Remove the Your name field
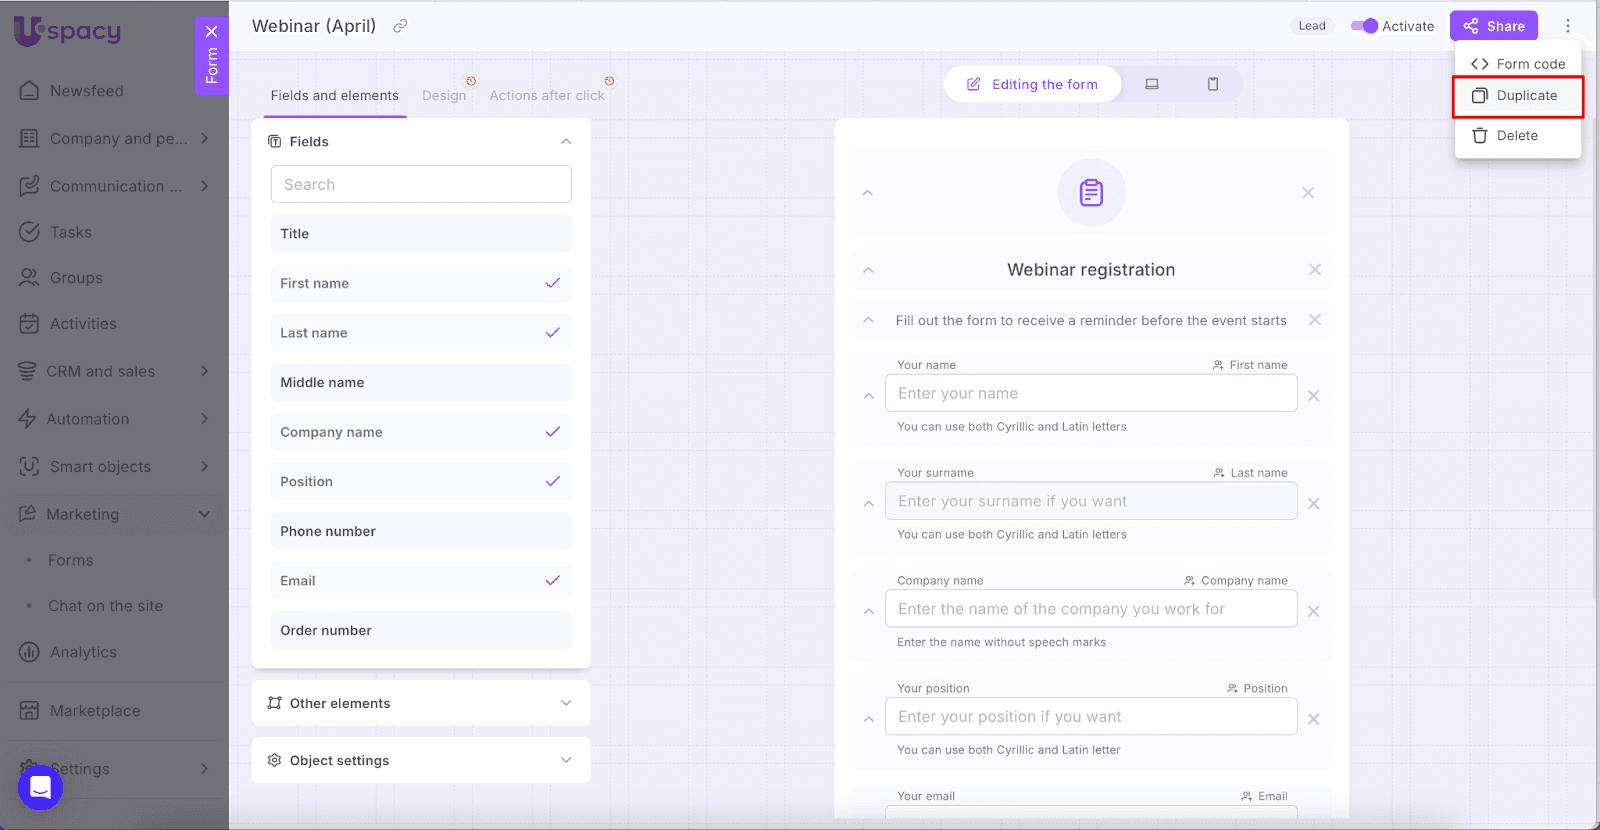Image resolution: width=1600 pixels, height=830 pixels. point(1313,396)
